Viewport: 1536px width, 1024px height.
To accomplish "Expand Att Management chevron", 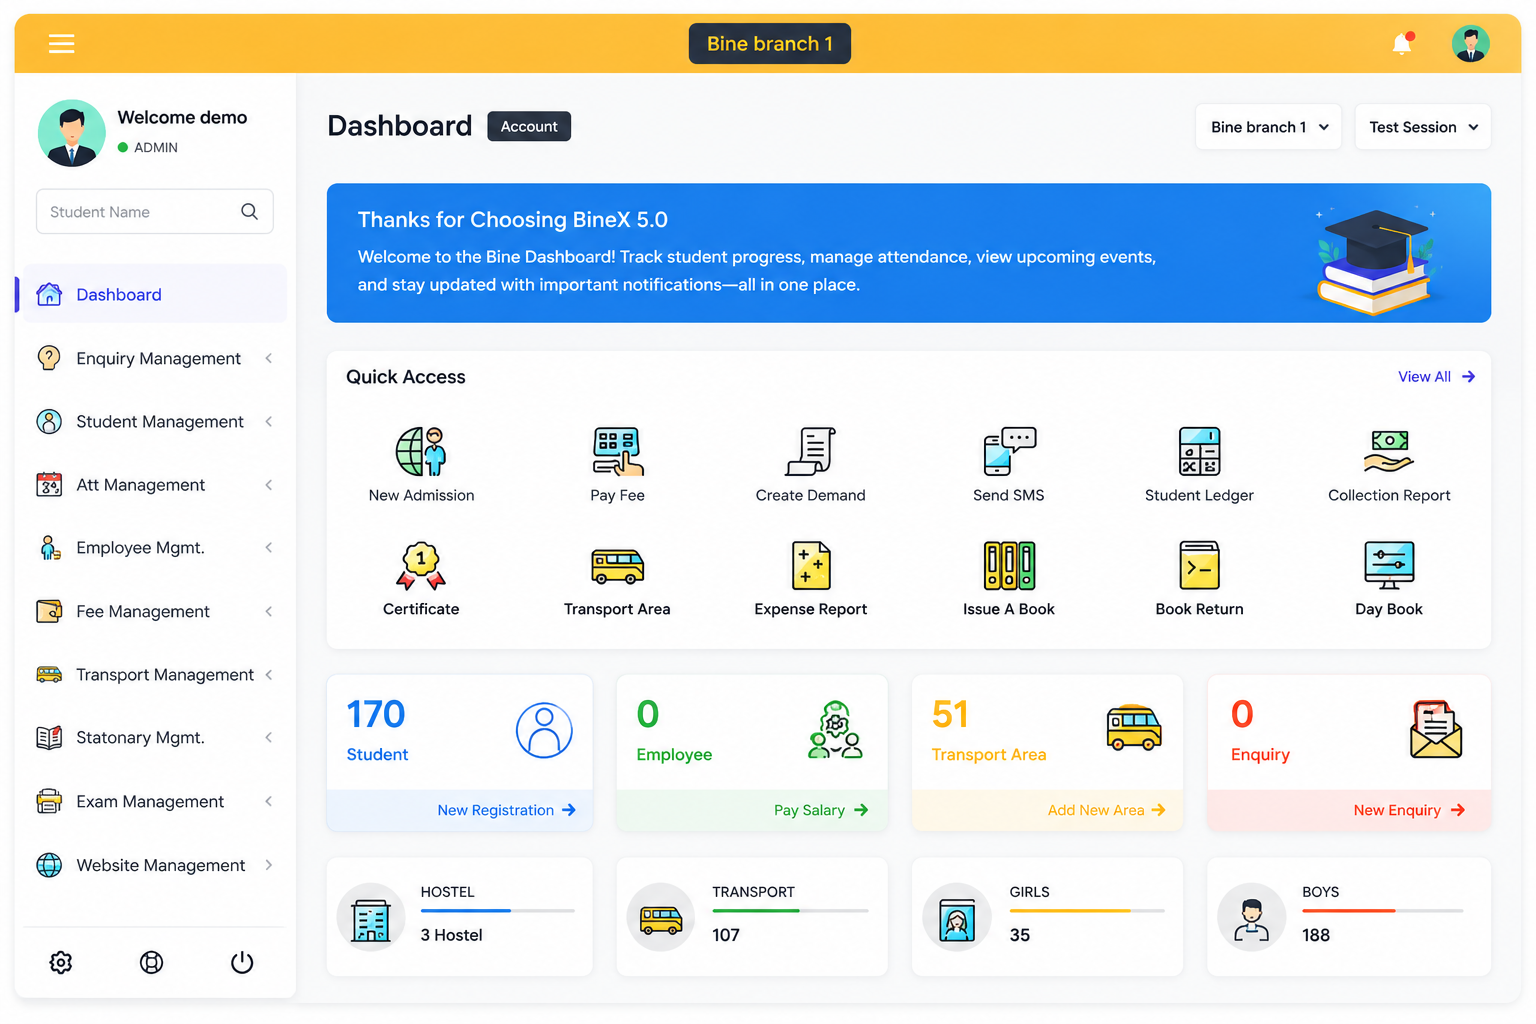I will (269, 485).
